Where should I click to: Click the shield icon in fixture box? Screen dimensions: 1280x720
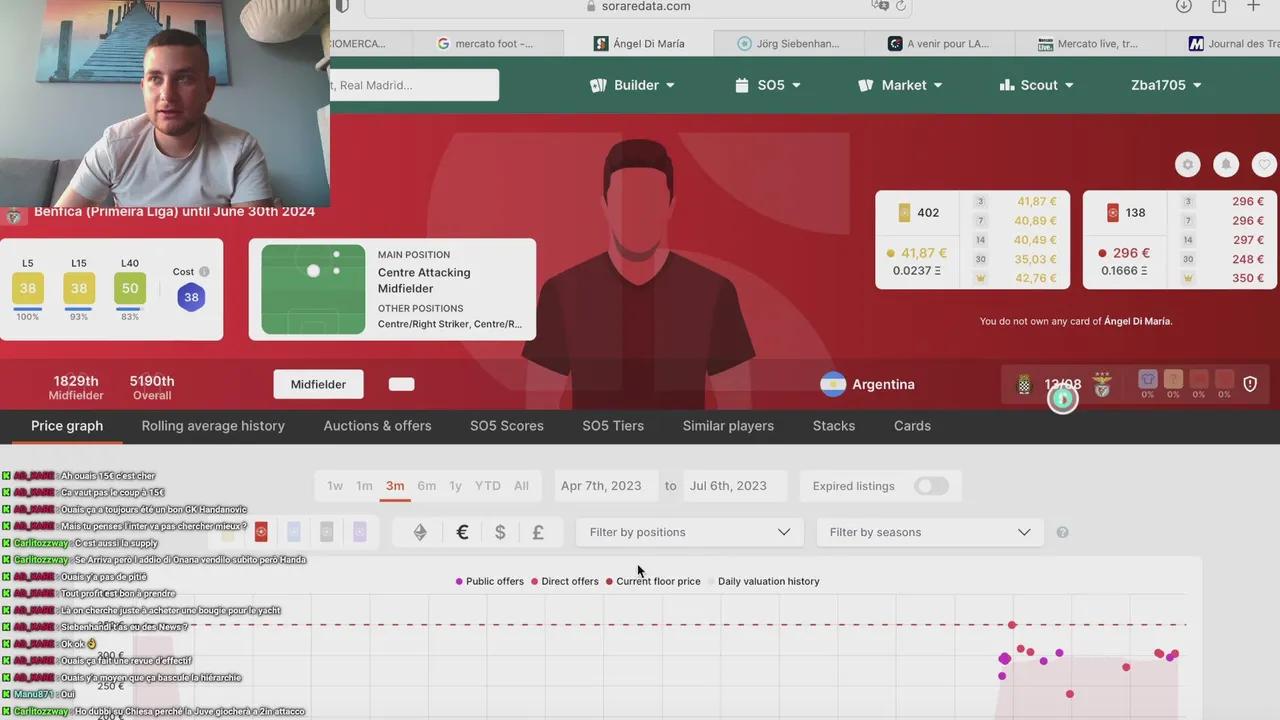[x=1250, y=384]
